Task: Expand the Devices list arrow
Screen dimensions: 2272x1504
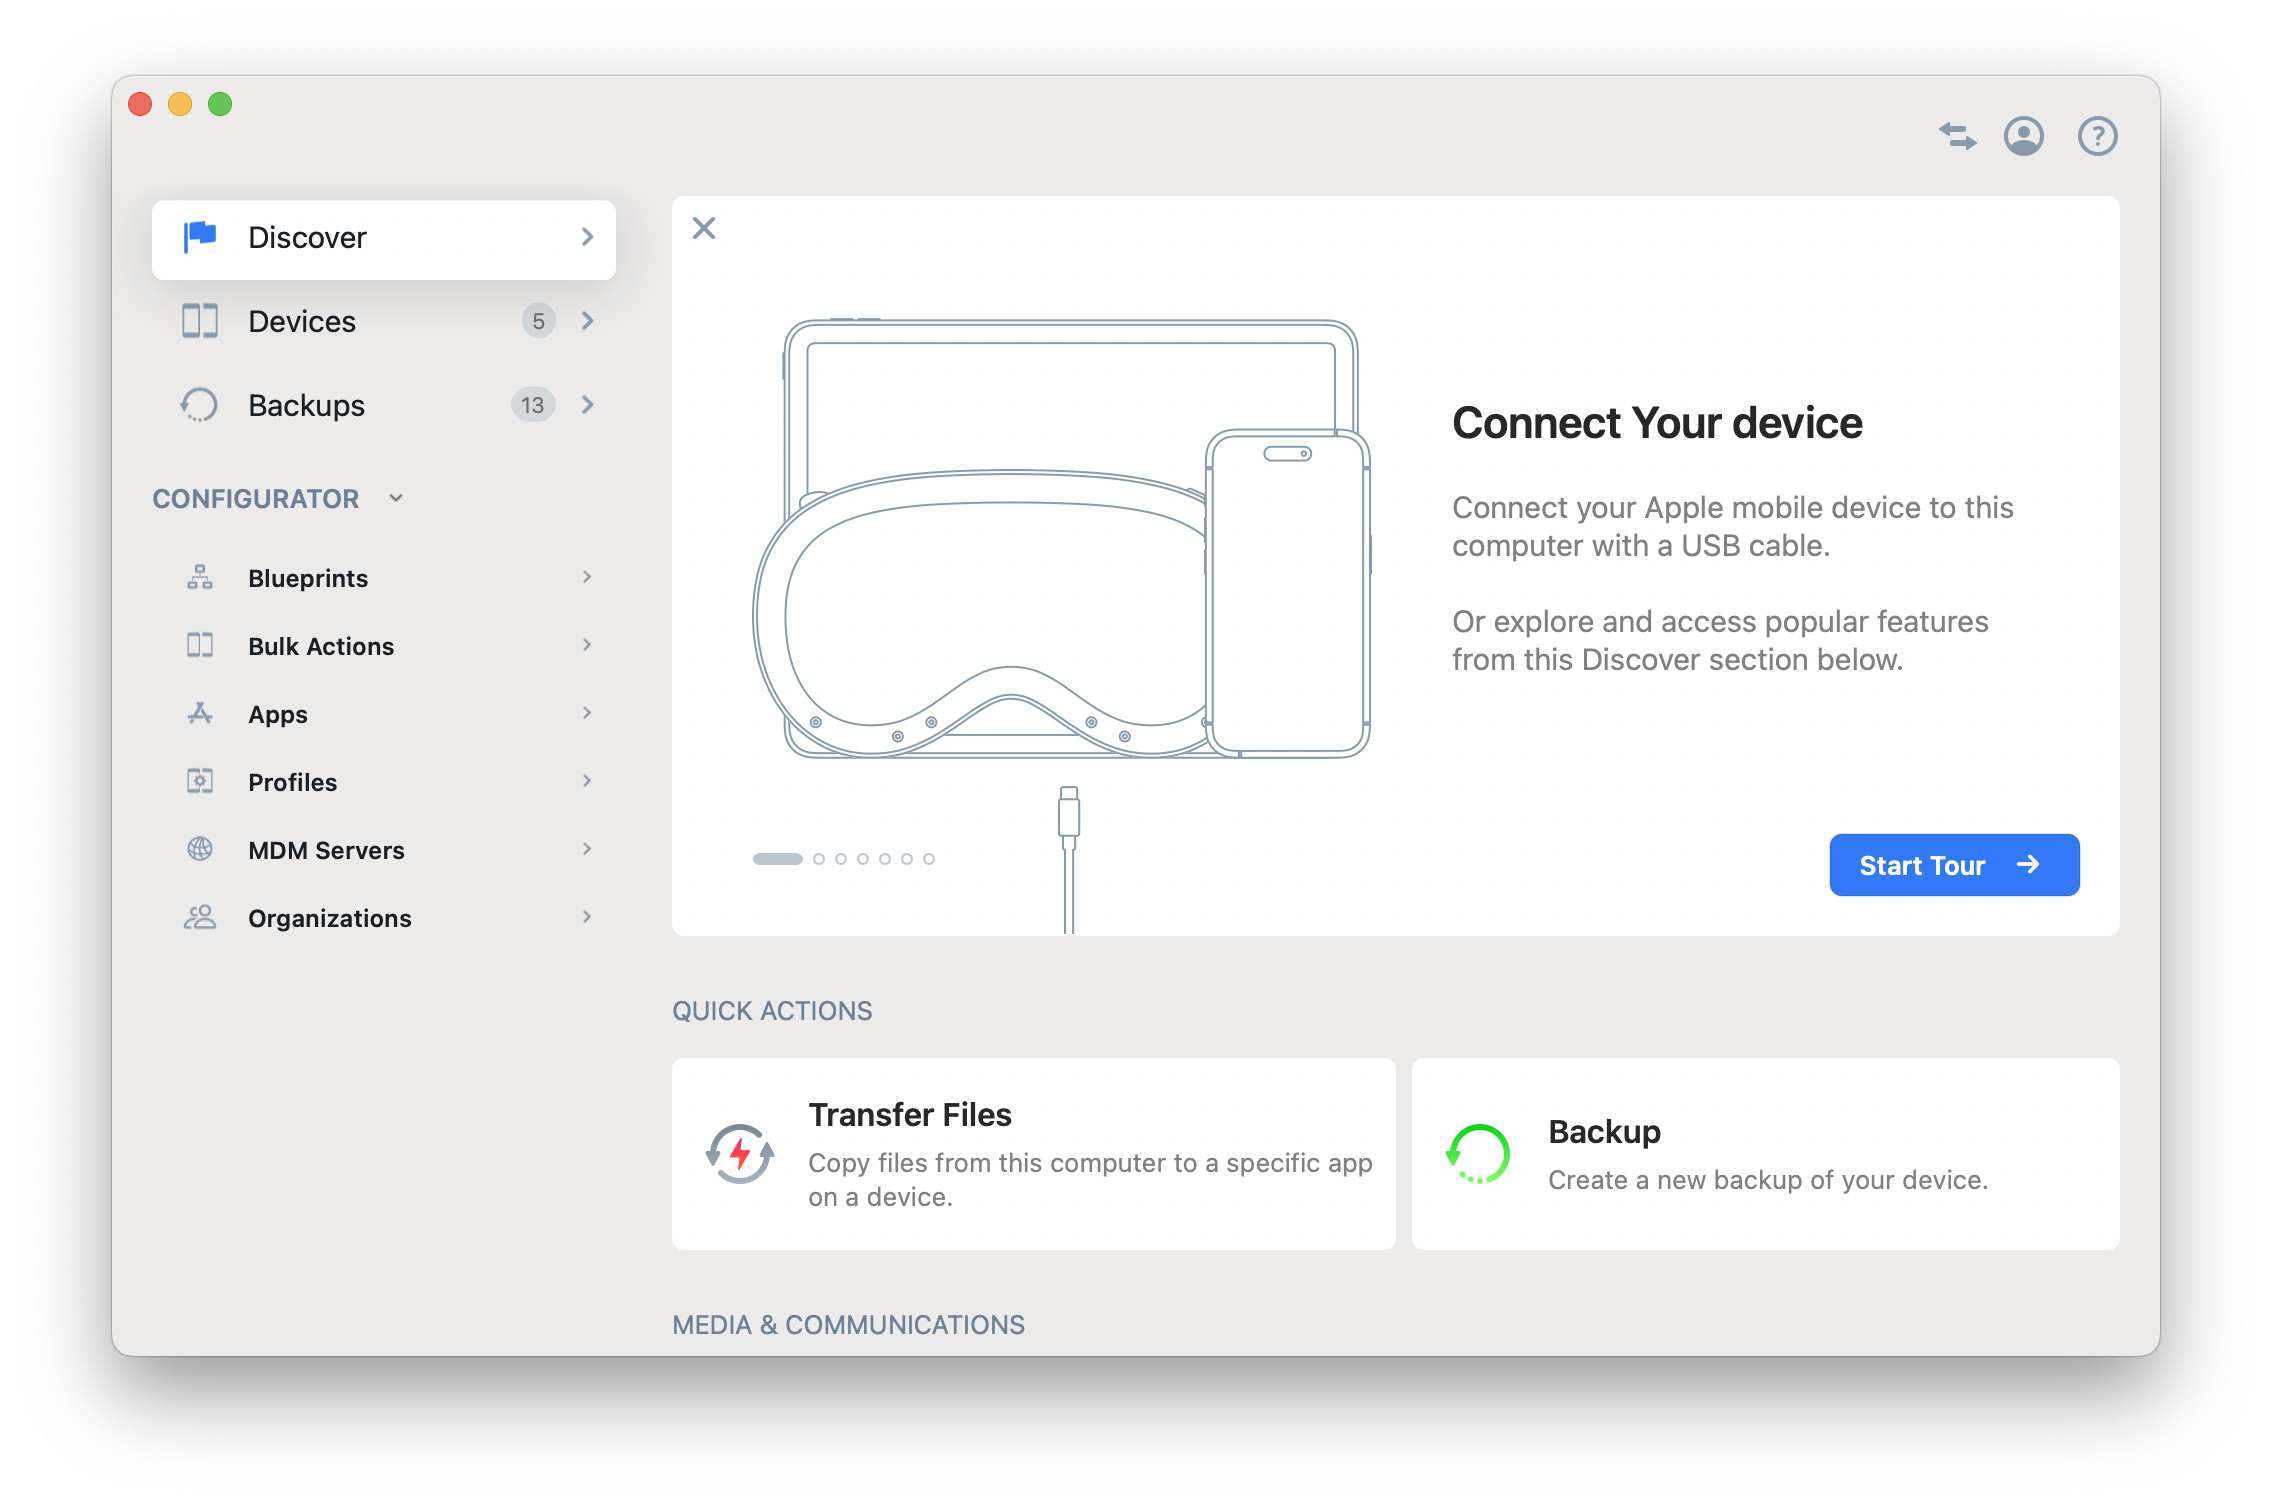Action: tap(587, 321)
